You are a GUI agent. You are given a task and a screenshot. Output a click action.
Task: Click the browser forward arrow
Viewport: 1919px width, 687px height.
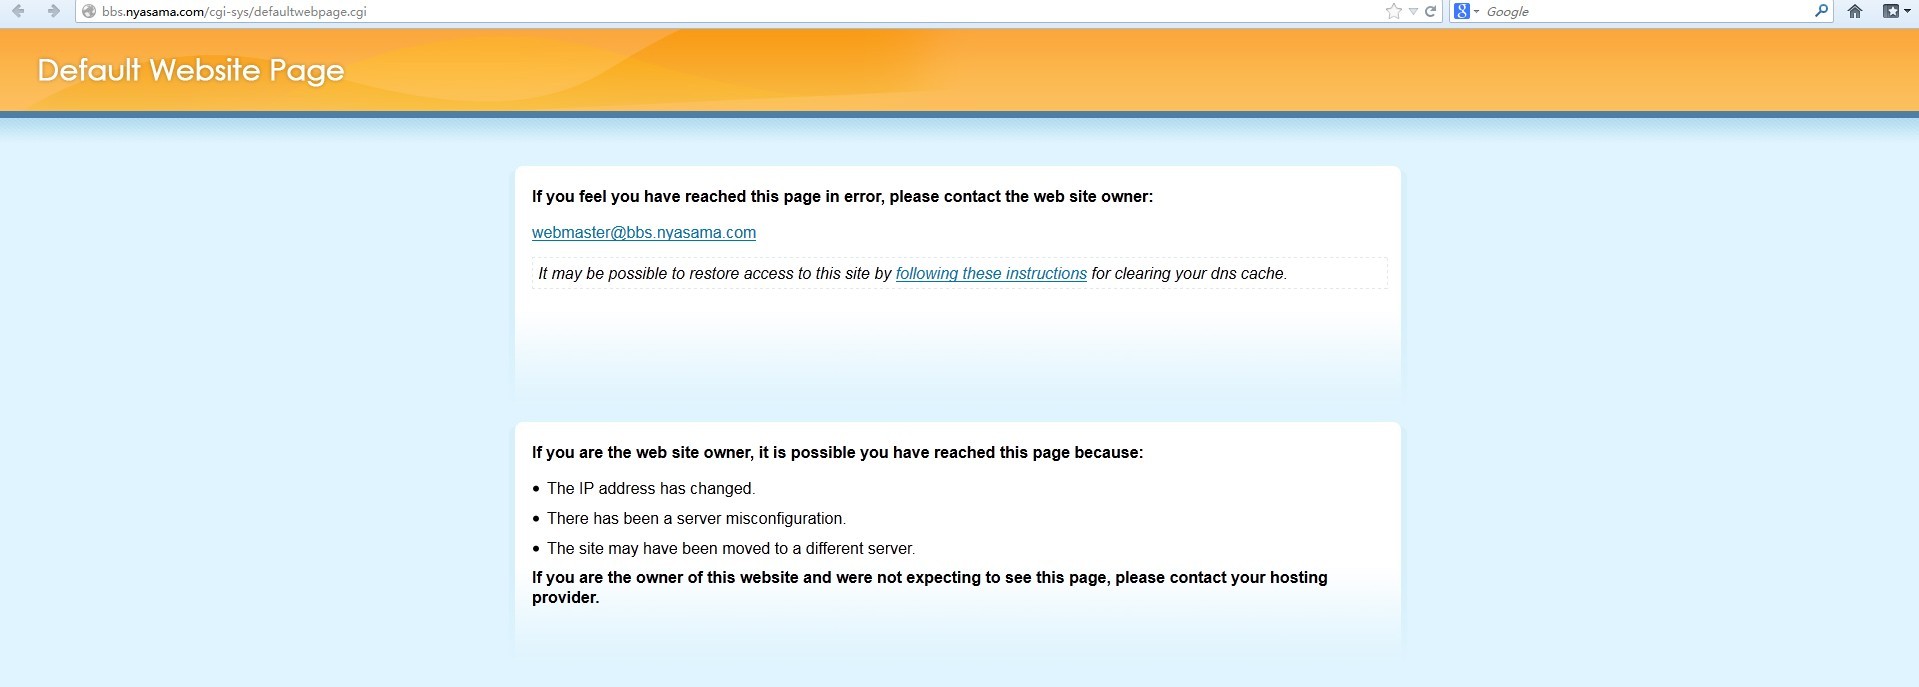(54, 11)
